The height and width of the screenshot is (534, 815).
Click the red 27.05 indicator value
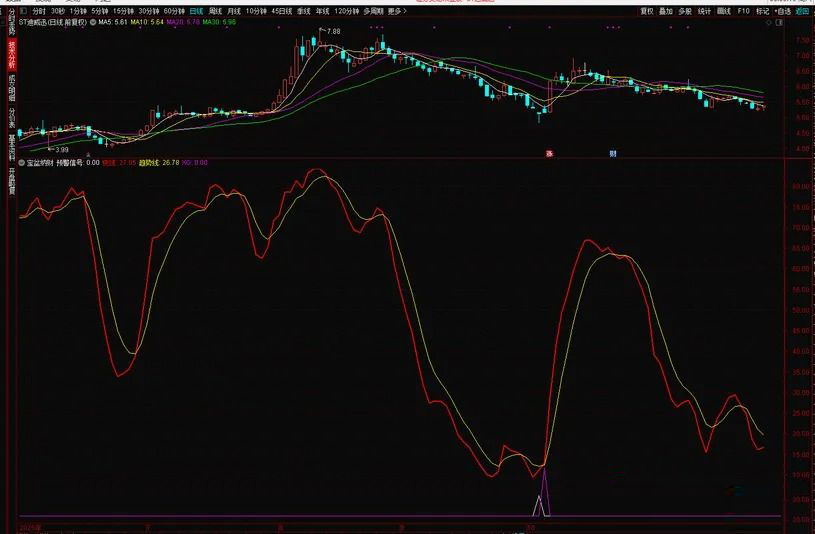128,163
